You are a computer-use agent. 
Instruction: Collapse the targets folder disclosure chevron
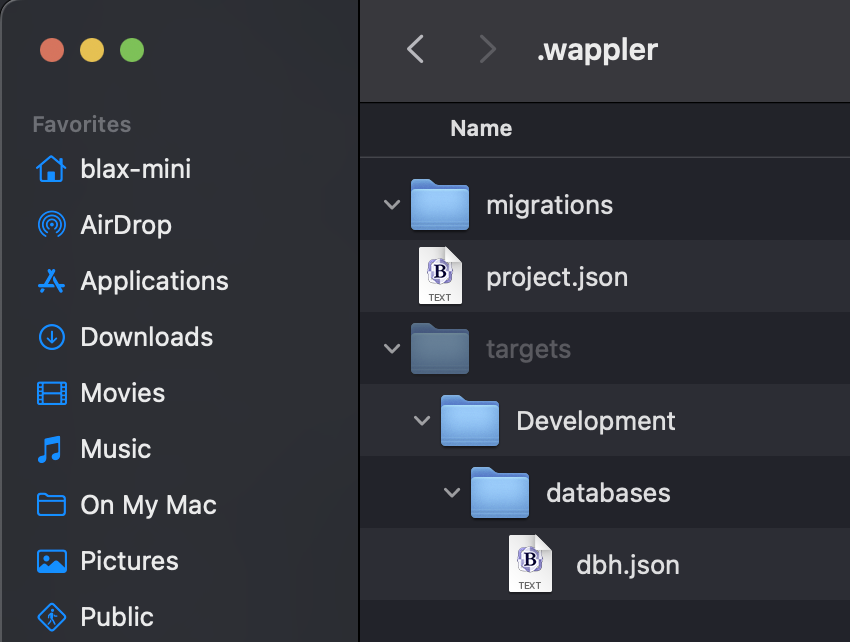point(392,348)
